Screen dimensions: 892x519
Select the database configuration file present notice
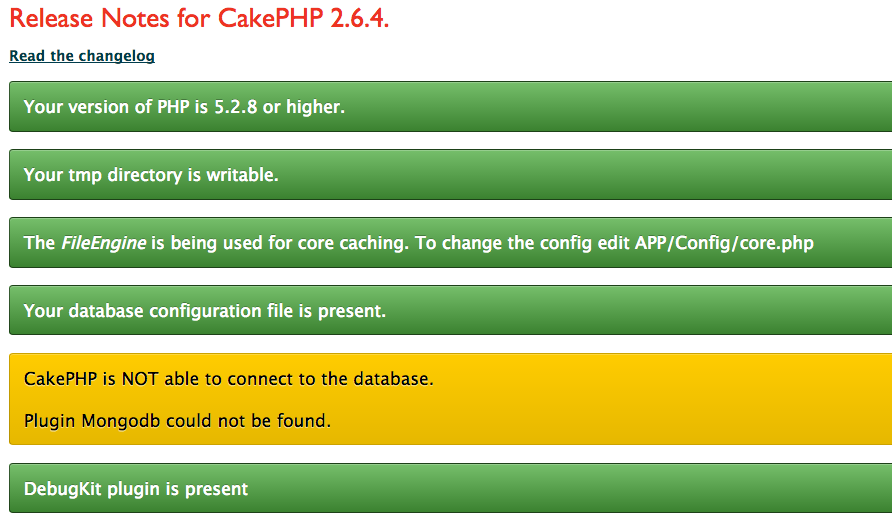tap(451, 310)
